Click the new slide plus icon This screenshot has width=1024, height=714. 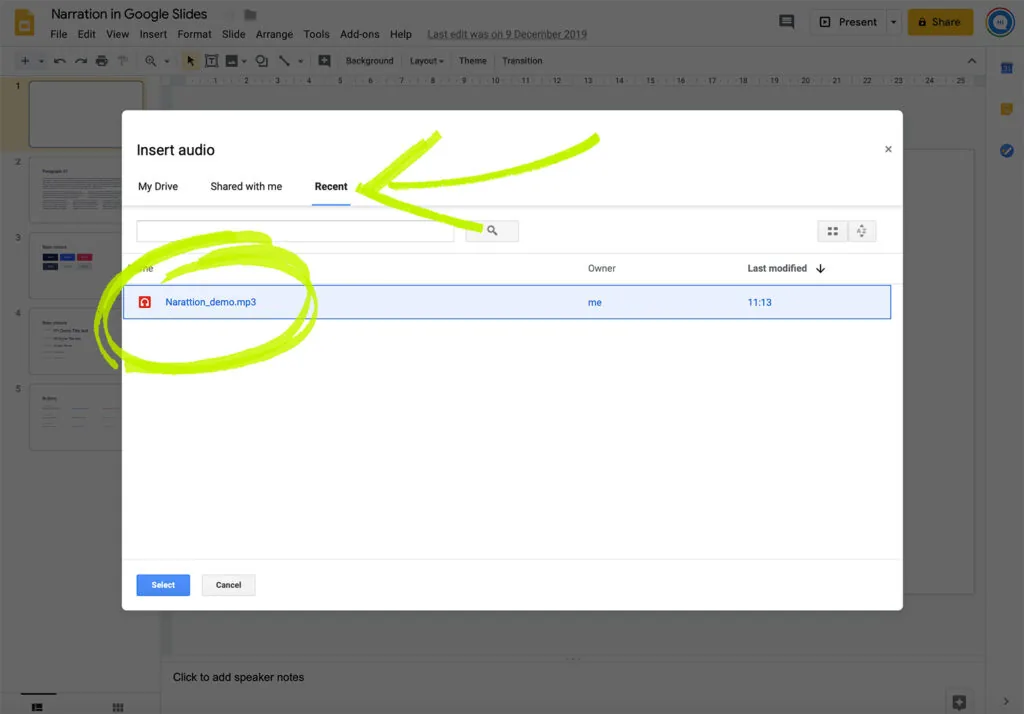[25, 61]
